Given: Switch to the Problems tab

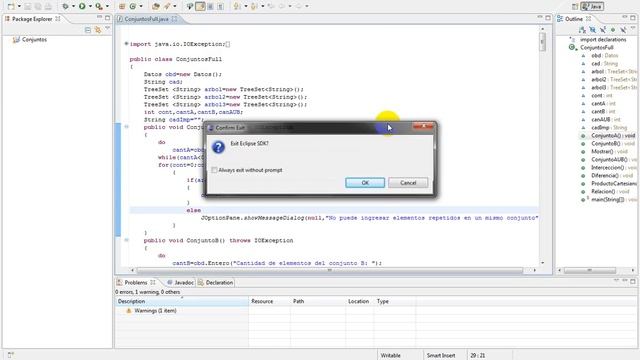Looking at the screenshot, I should pyautogui.click(x=136, y=282).
